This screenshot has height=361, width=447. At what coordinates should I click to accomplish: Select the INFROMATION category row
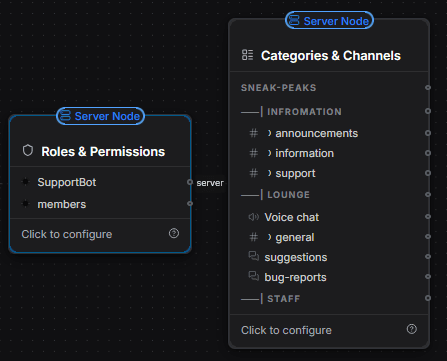click(329, 111)
